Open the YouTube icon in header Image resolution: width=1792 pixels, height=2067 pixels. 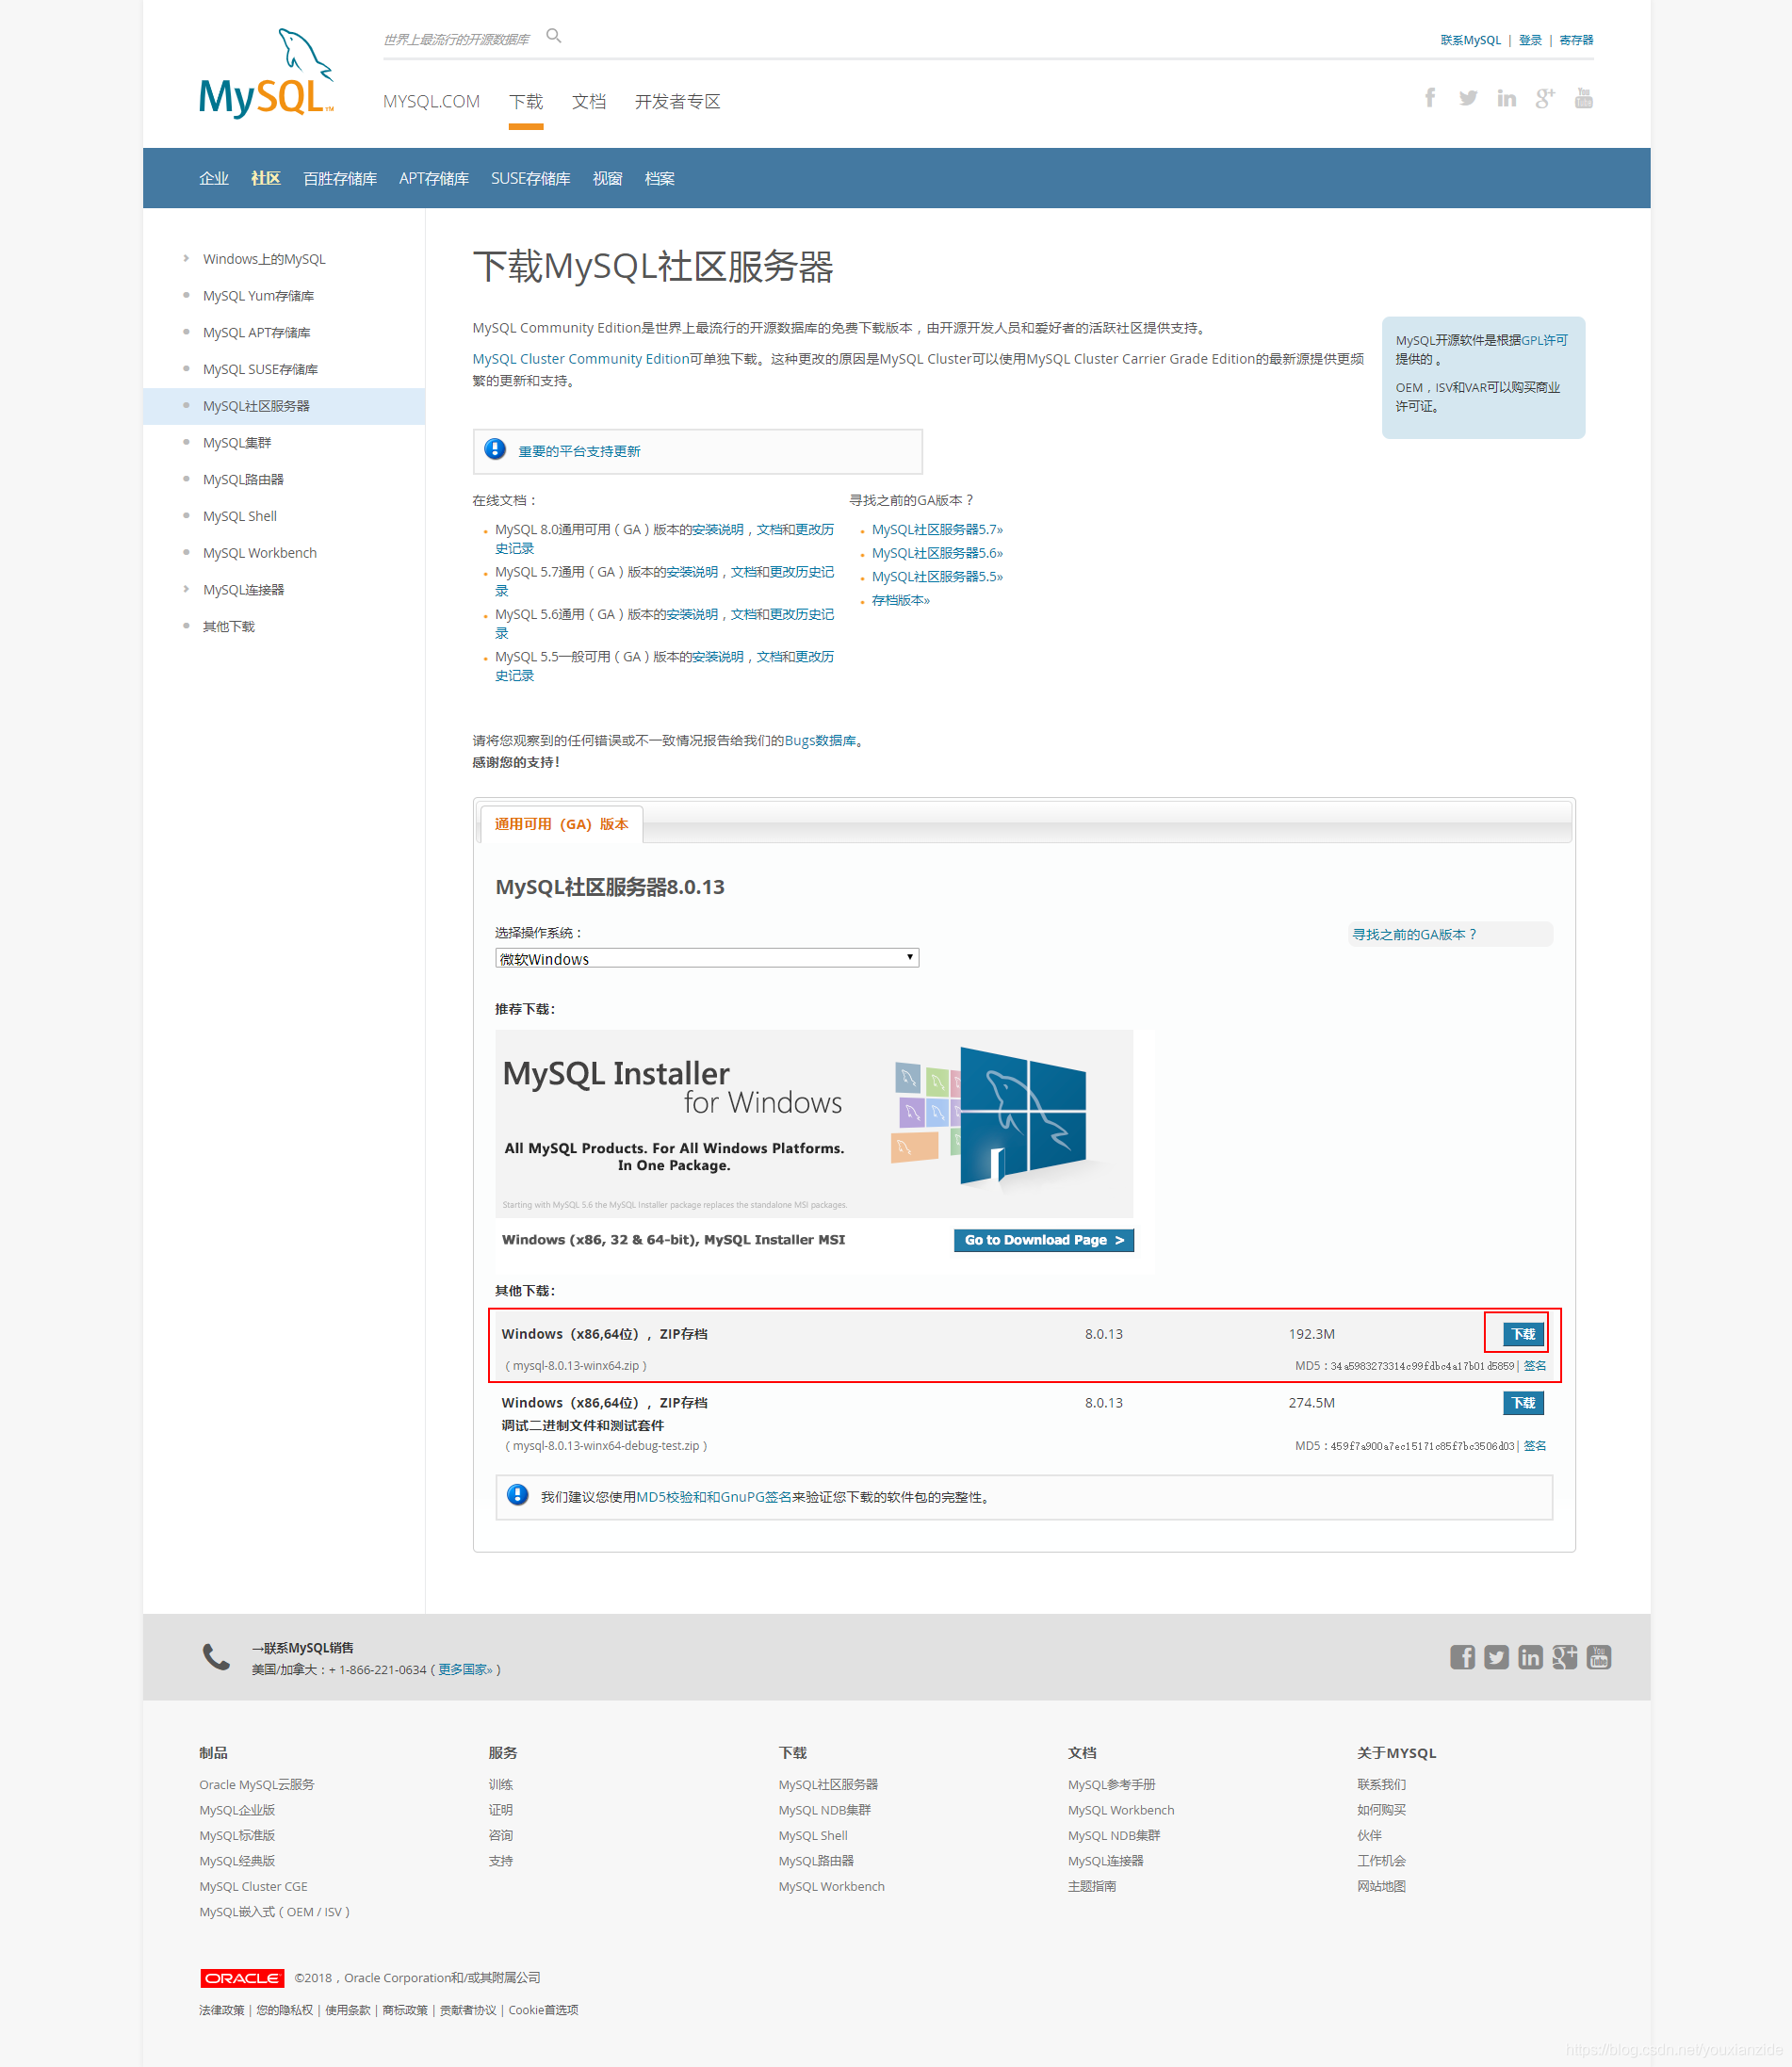click(1584, 97)
